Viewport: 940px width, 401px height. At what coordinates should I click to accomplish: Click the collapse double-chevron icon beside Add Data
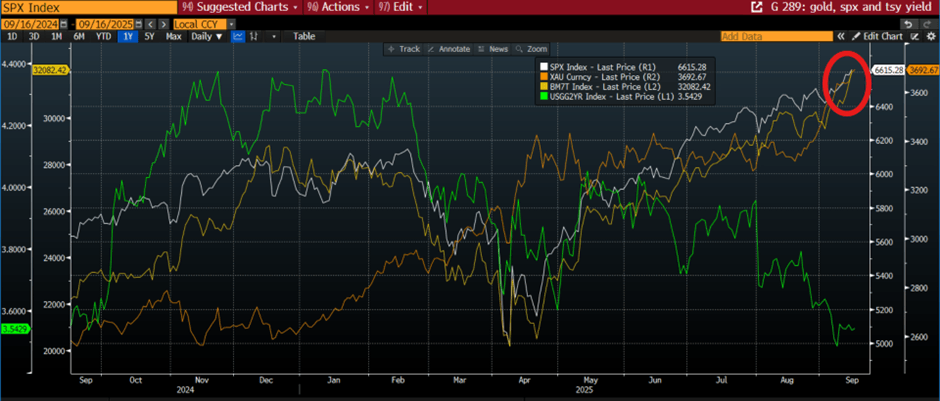[842, 36]
